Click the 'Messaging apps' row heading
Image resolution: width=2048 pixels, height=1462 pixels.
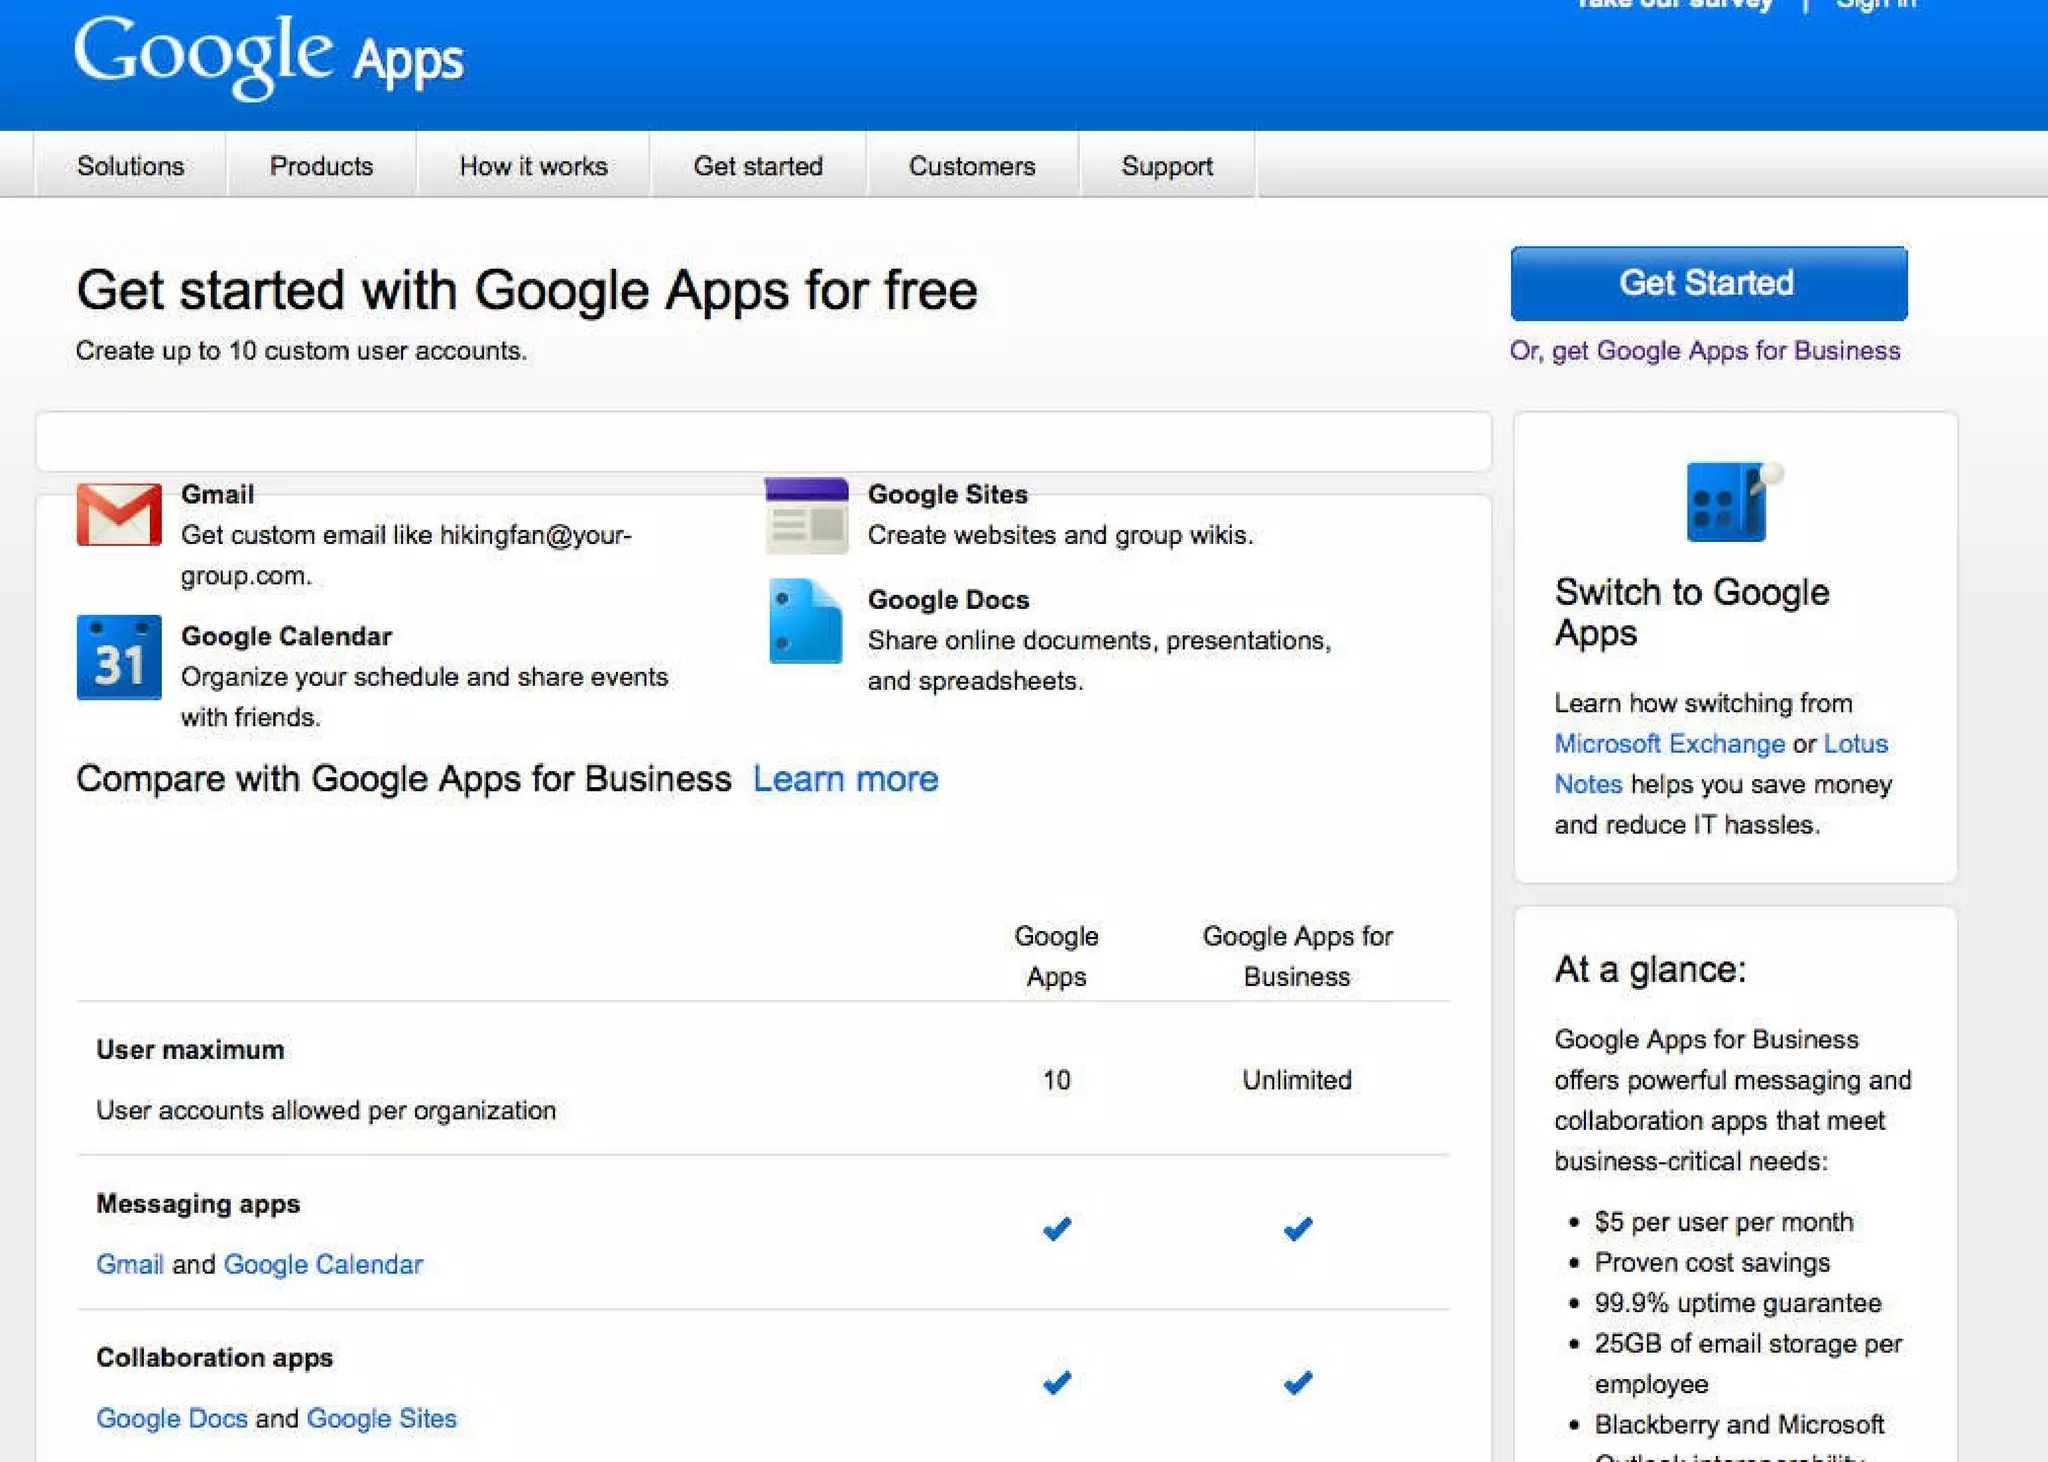(x=198, y=1204)
